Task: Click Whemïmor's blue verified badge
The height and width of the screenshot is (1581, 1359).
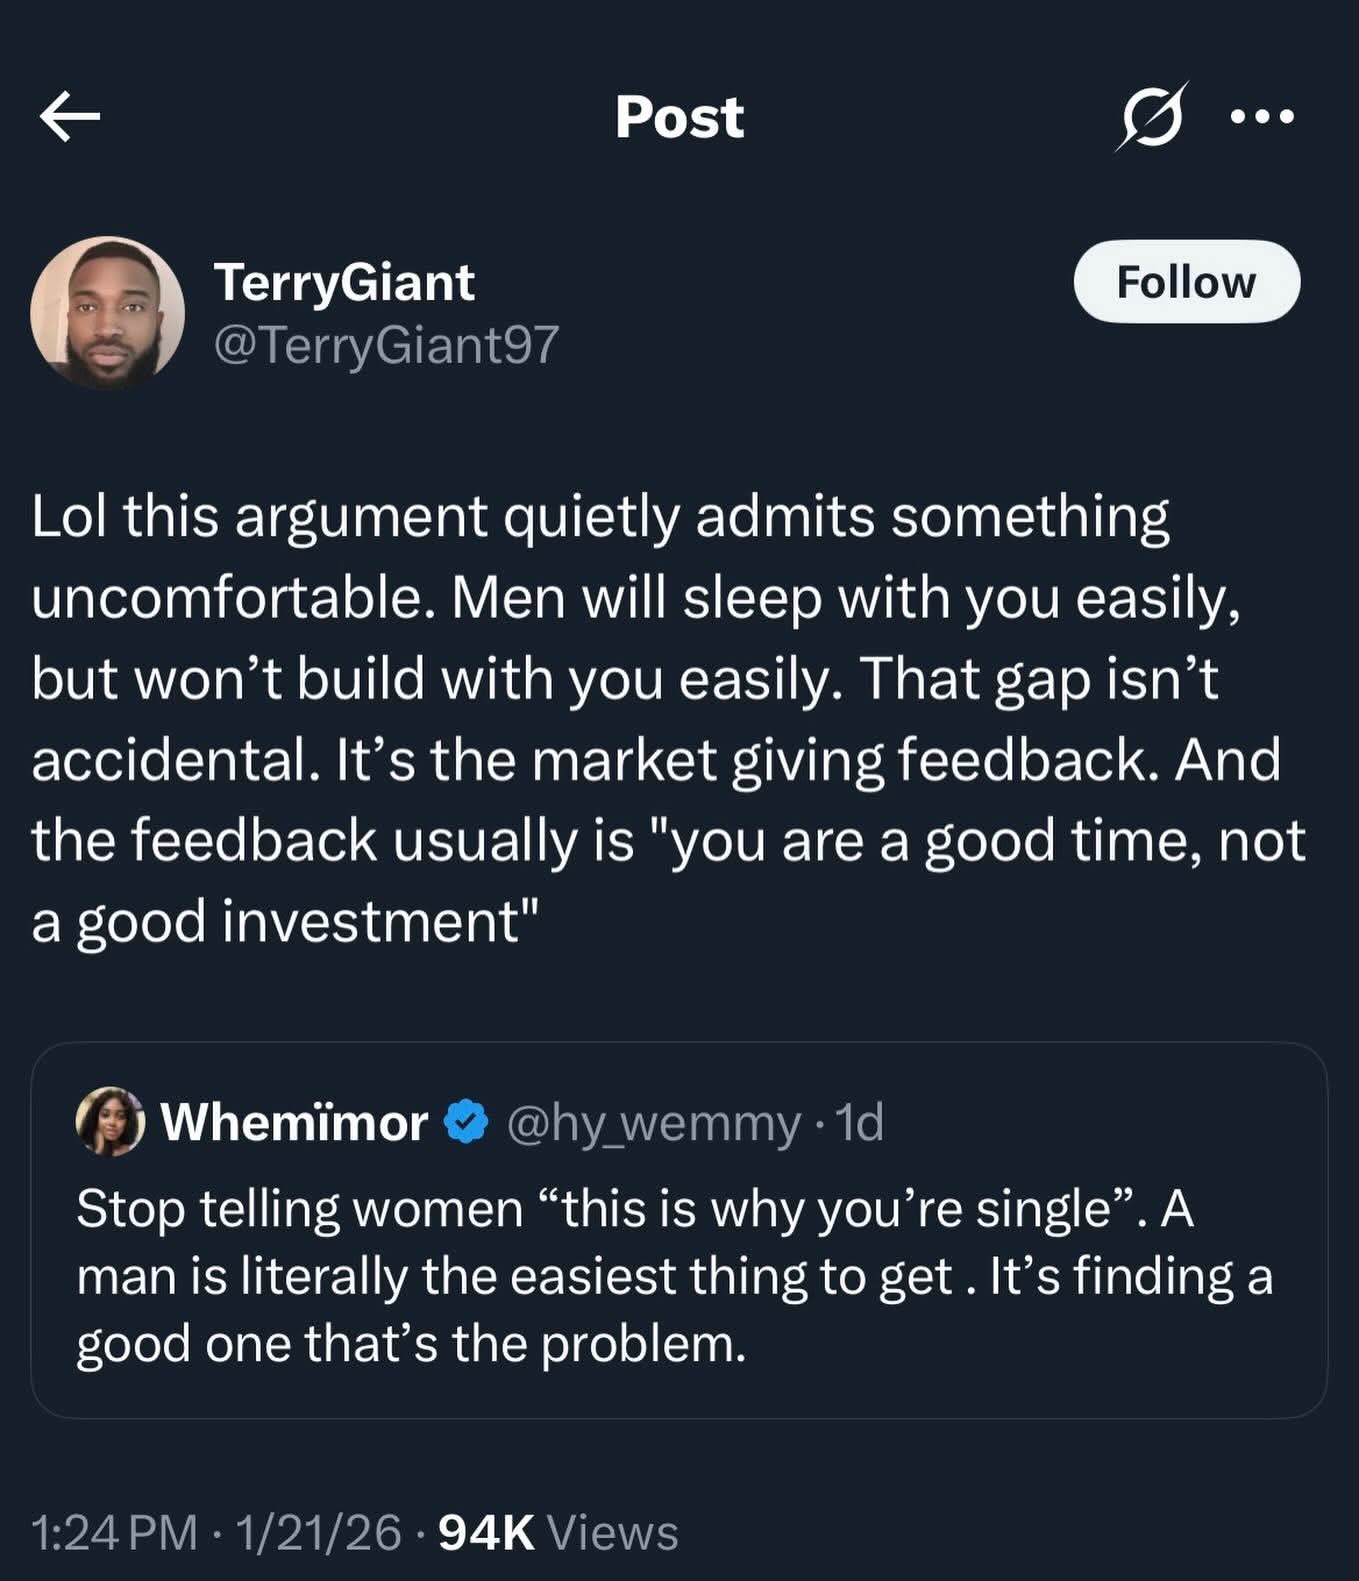Action: [x=465, y=1122]
